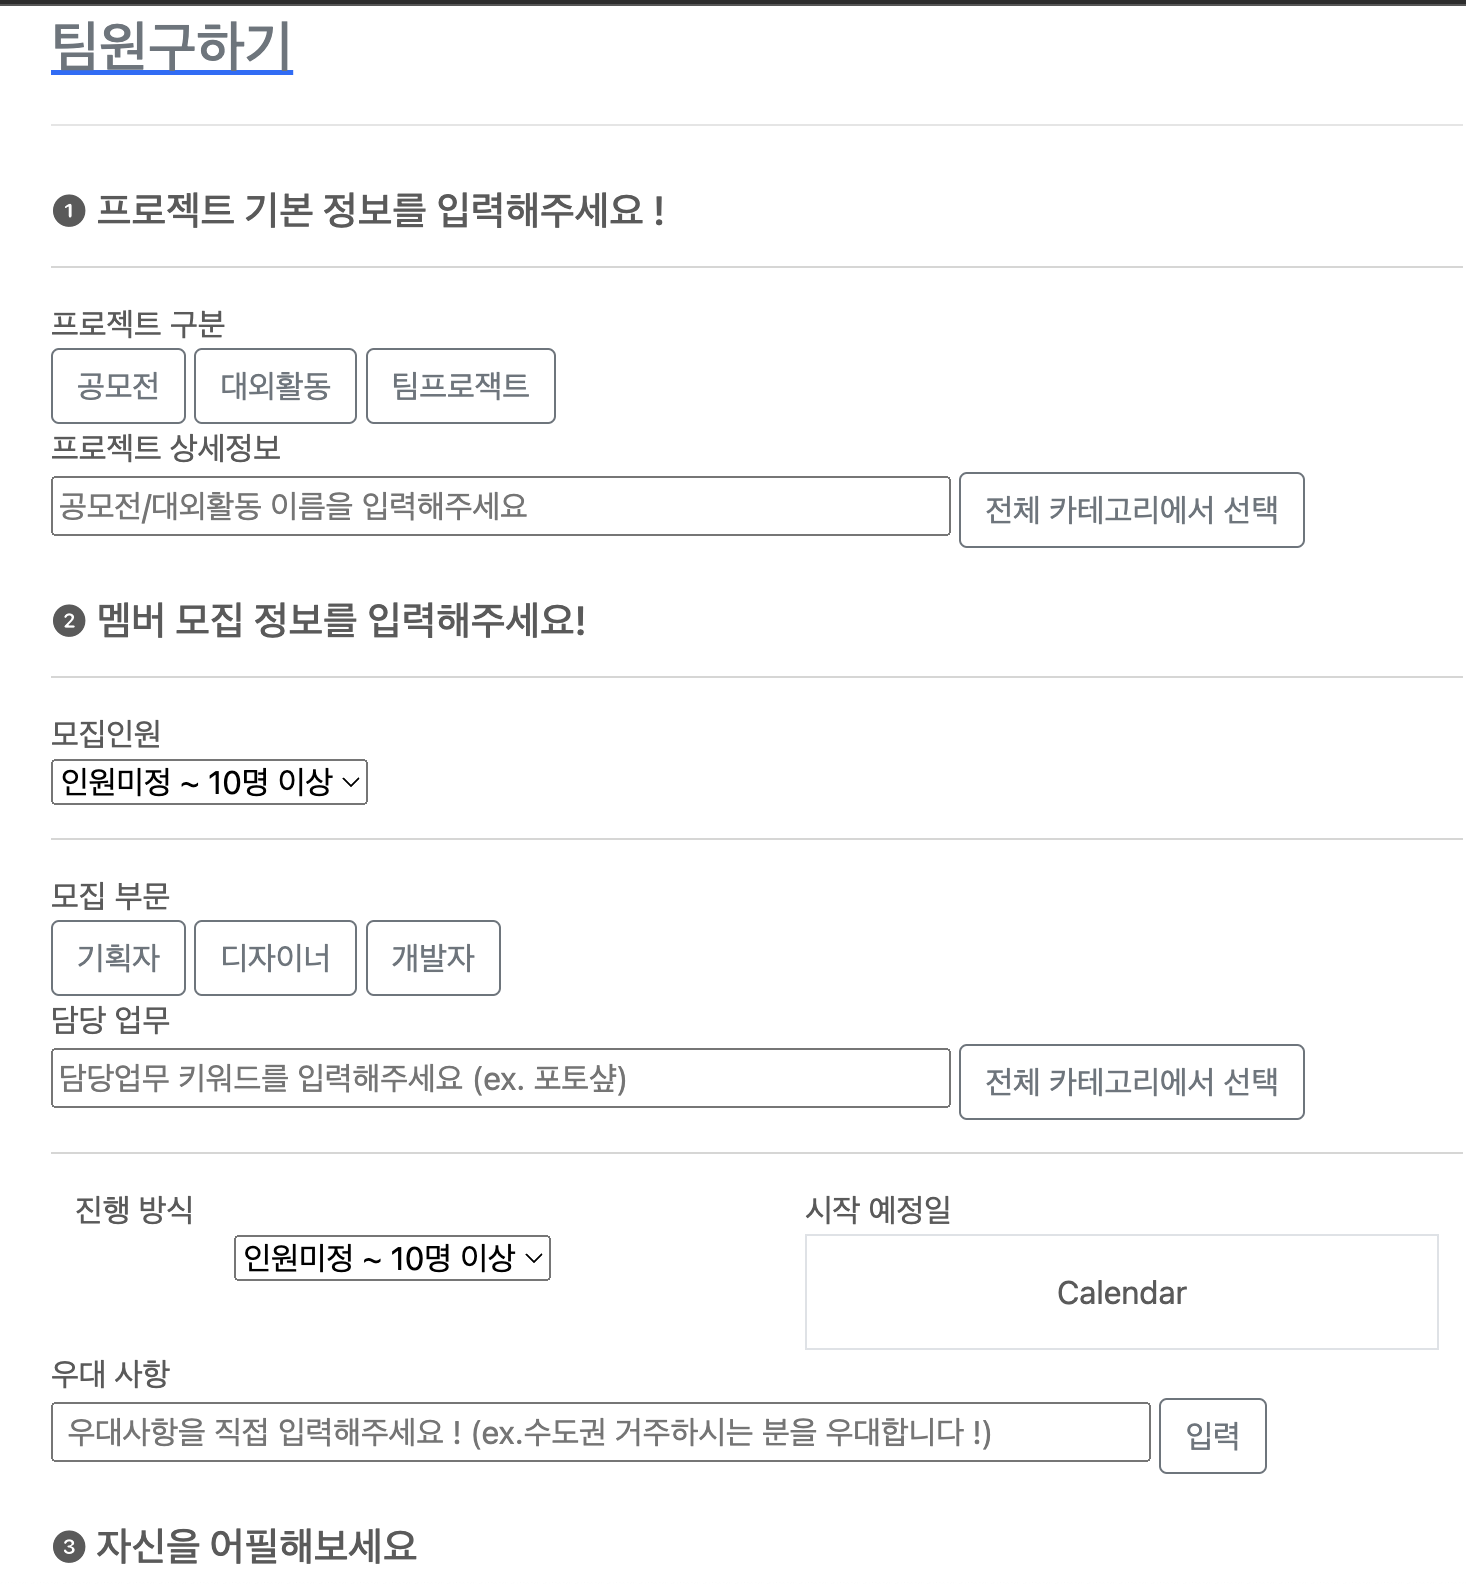Select the 대외활동 project type
Screen dimensions: 1466x1584
[x=275, y=386]
